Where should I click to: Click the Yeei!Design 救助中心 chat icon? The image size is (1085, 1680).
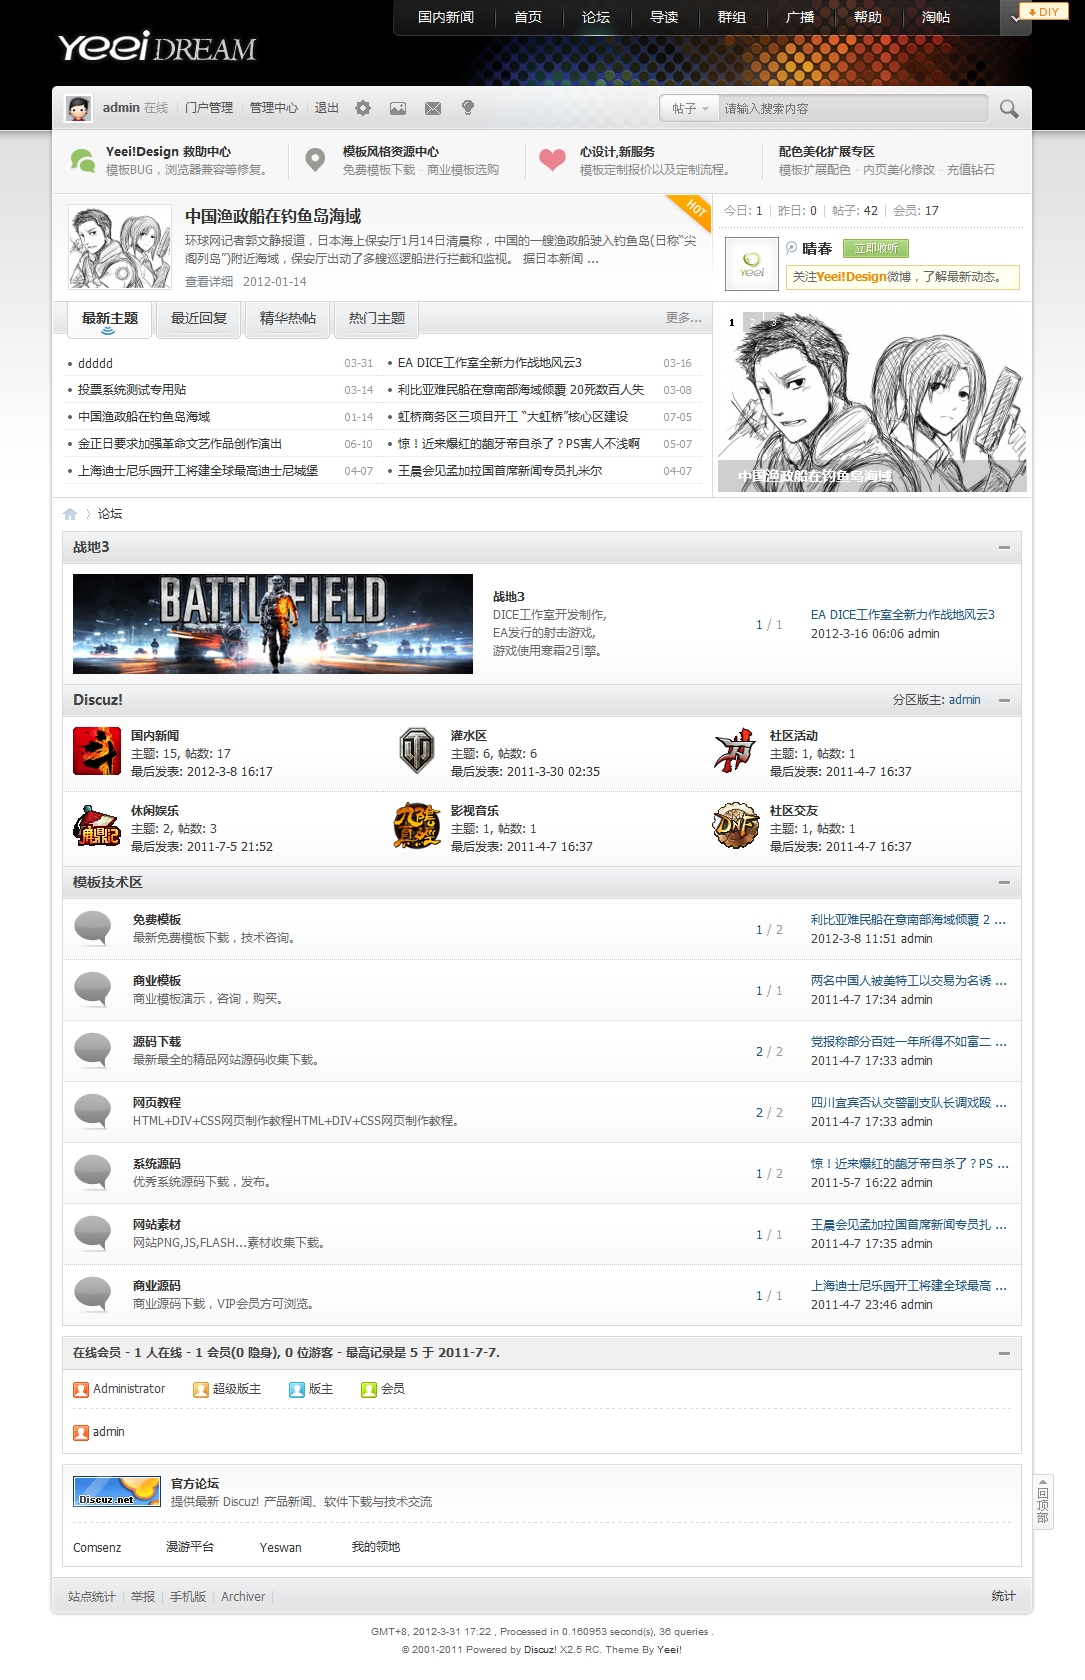coord(82,160)
